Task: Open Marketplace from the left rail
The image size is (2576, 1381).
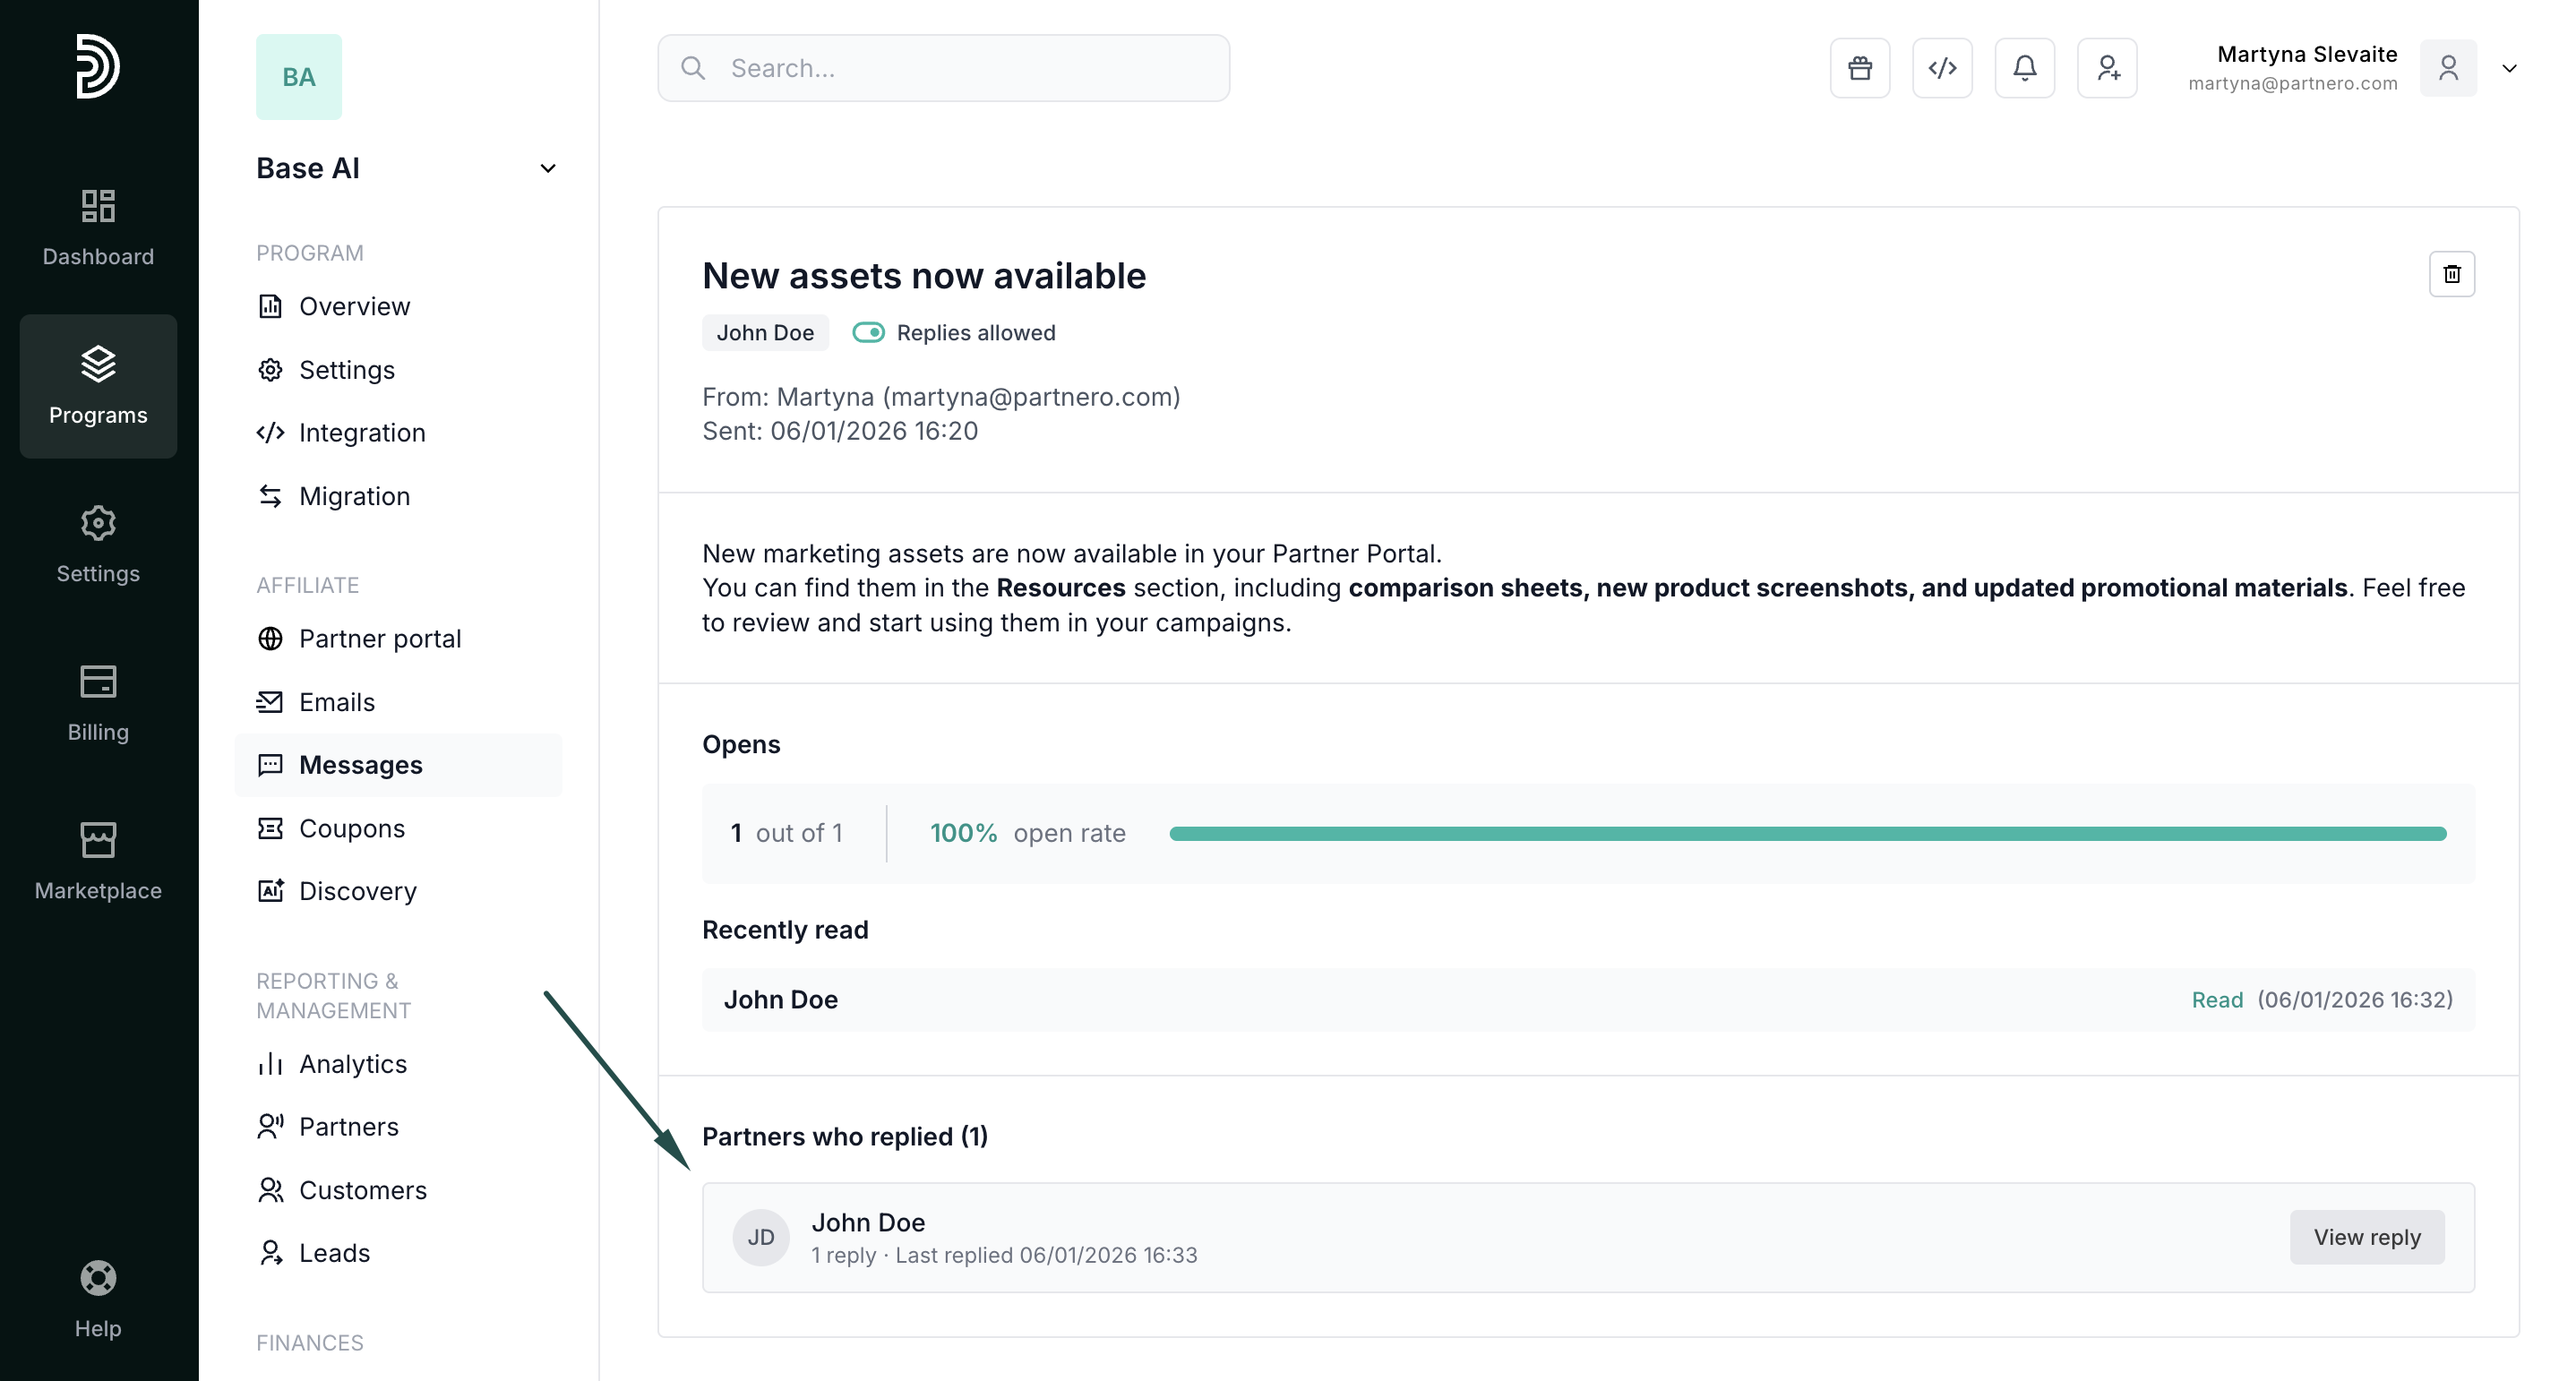Action: click(98, 861)
